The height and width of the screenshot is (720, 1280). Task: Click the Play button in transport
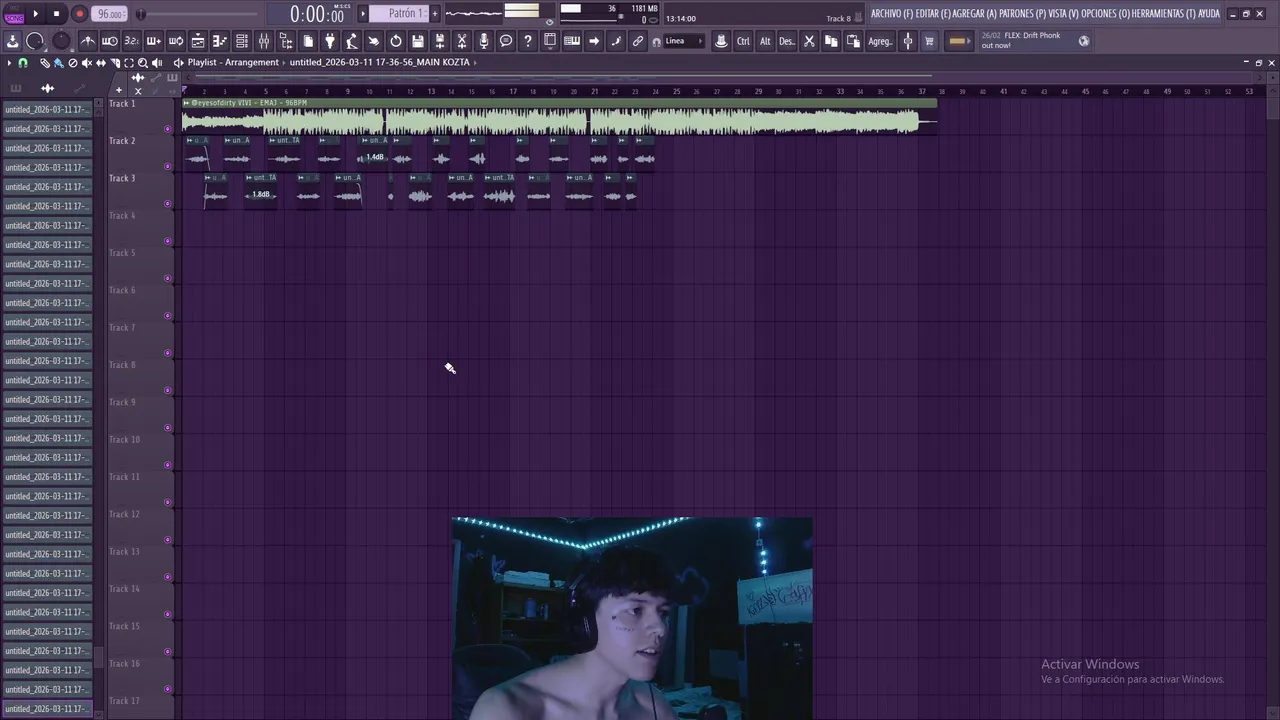(x=35, y=14)
